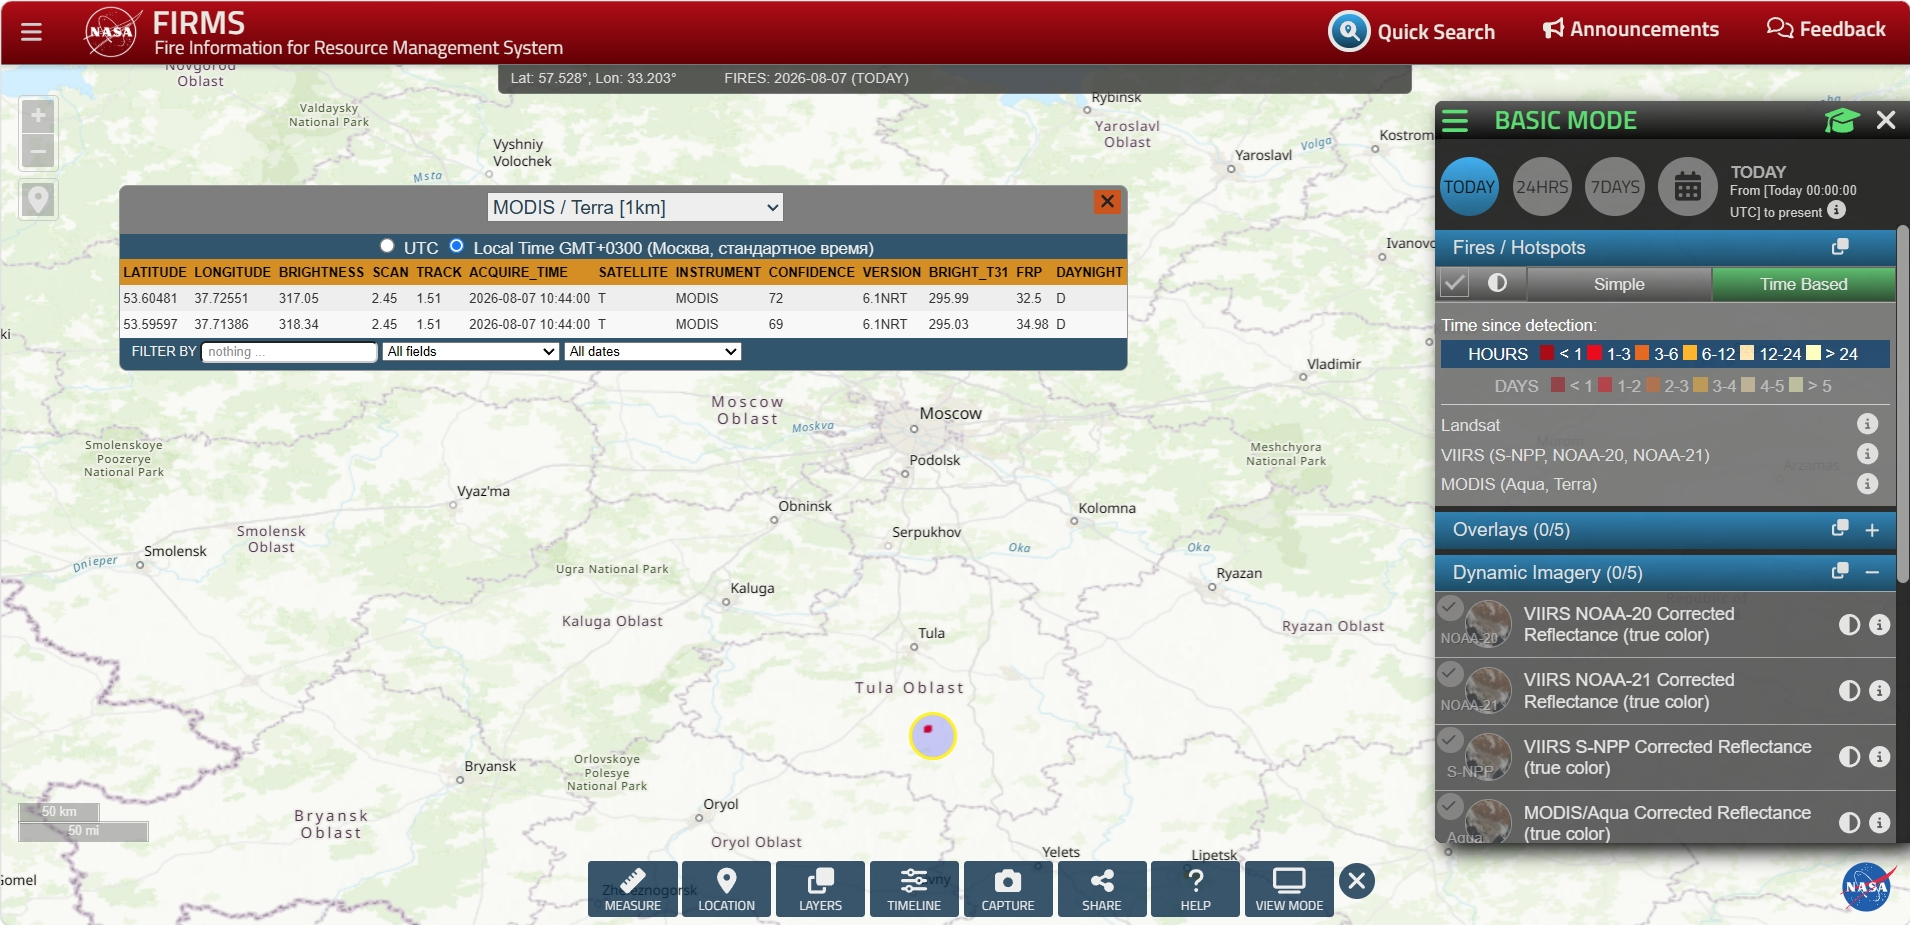This screenshot has height=925, width=1910.
Task: Open the calendar date picker
Action: 1688,187
